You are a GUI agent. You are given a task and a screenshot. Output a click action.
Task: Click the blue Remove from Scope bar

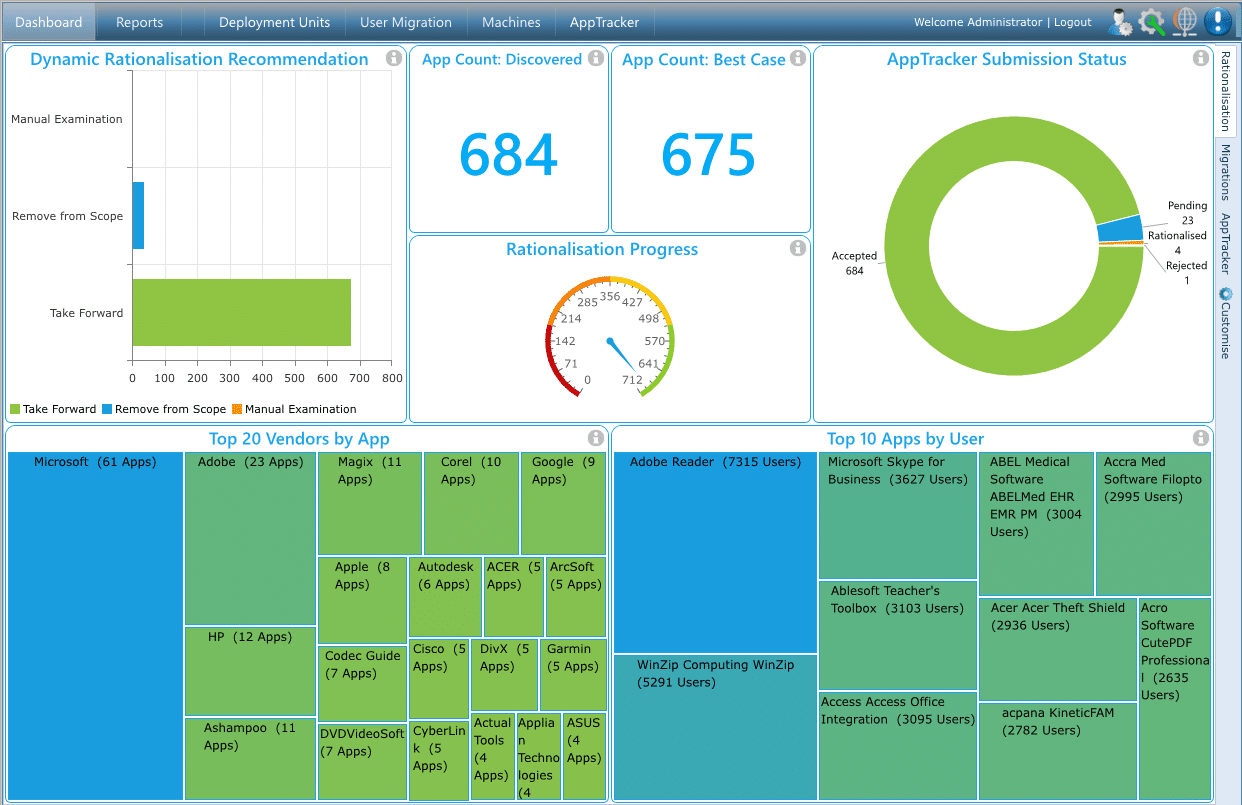138,215
